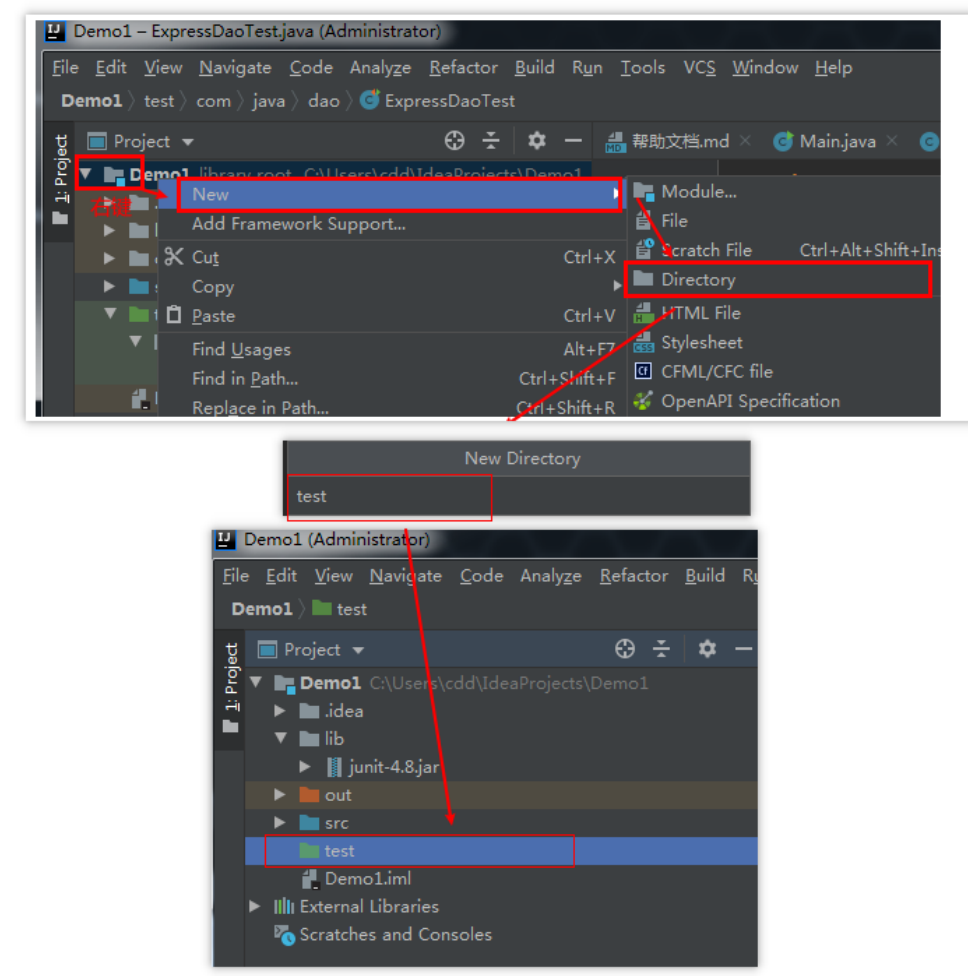Close the 帮助文档.md tab
Viewport: 968px width, 976px height.
(745, 141)
